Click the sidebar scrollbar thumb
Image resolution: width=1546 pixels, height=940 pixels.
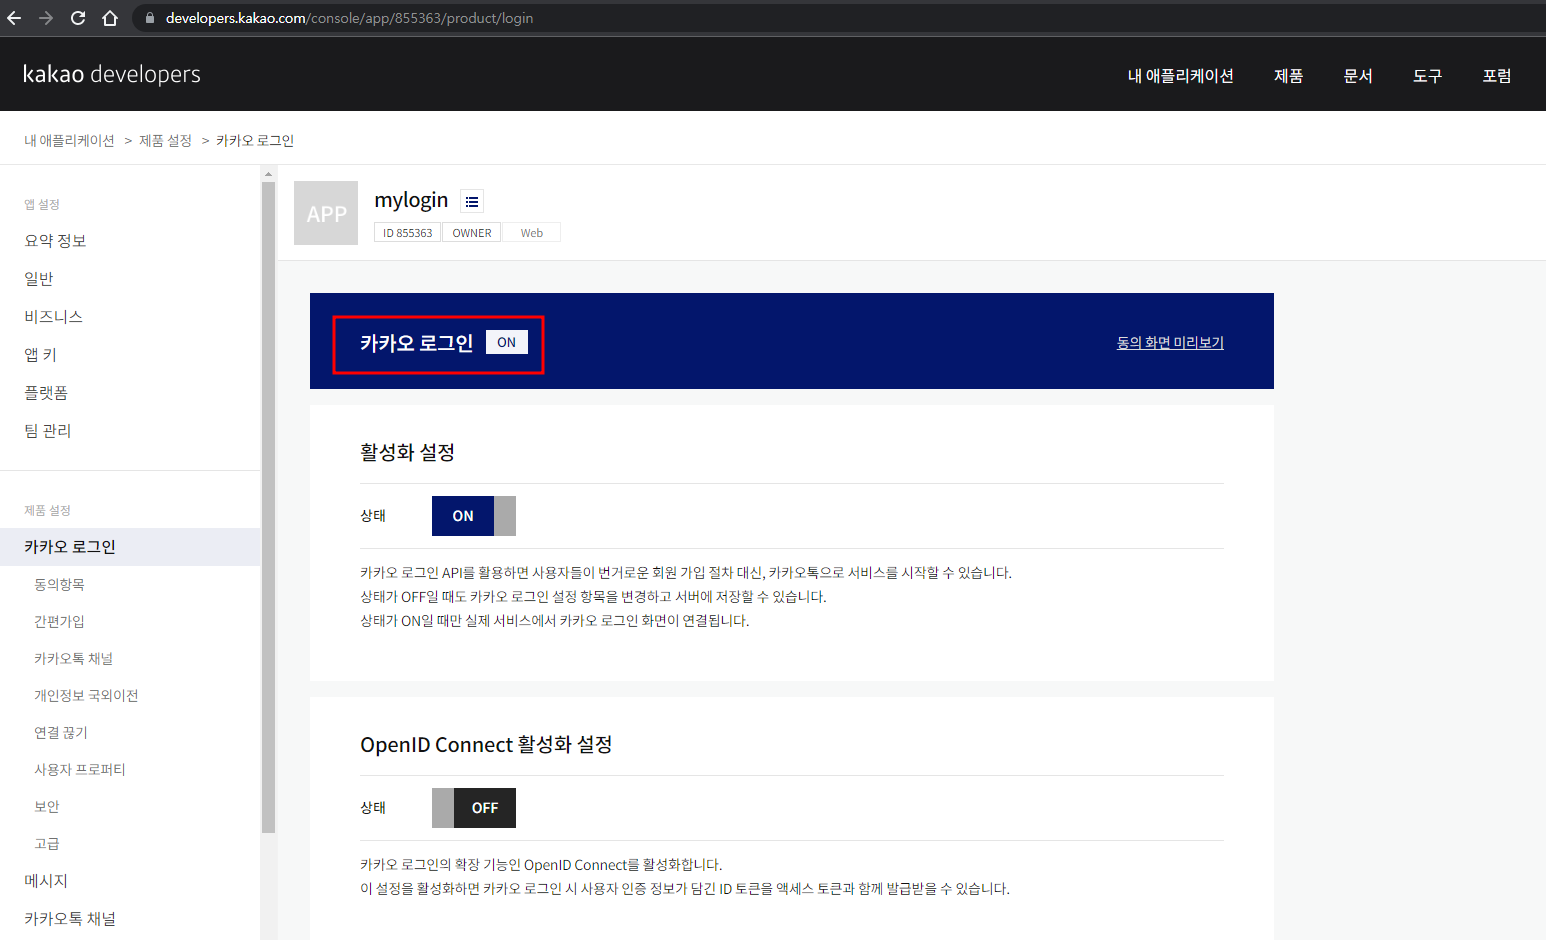(x=268, y=507)
